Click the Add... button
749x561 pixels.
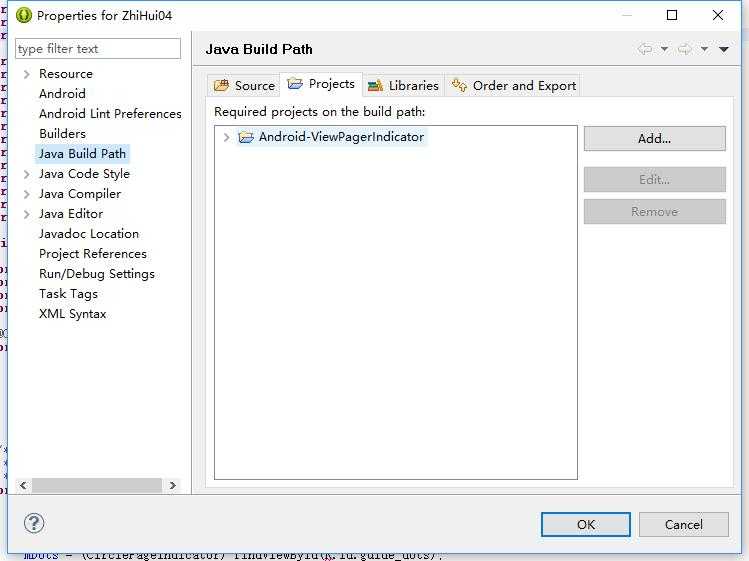[x=654, y=139]
